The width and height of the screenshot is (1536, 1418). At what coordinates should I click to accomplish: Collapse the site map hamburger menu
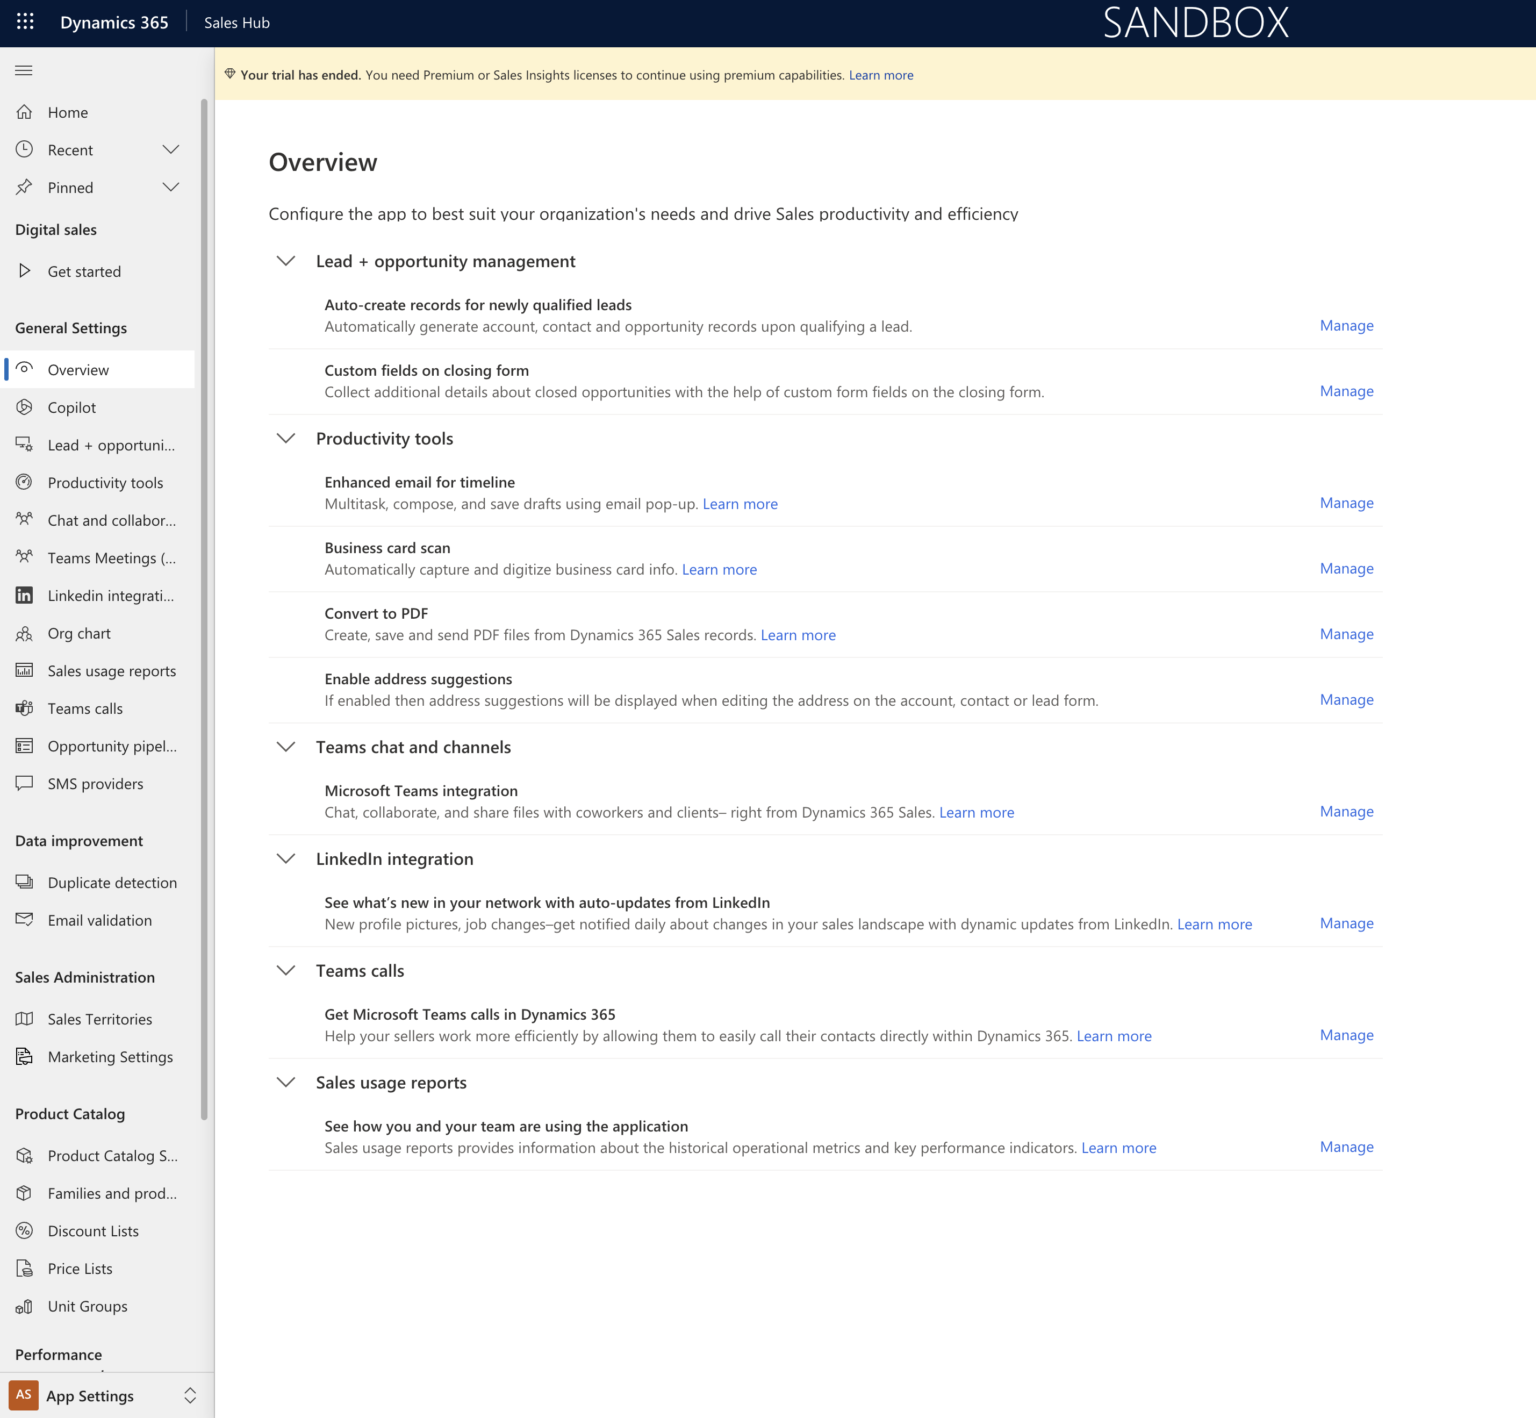pos(24,70)
